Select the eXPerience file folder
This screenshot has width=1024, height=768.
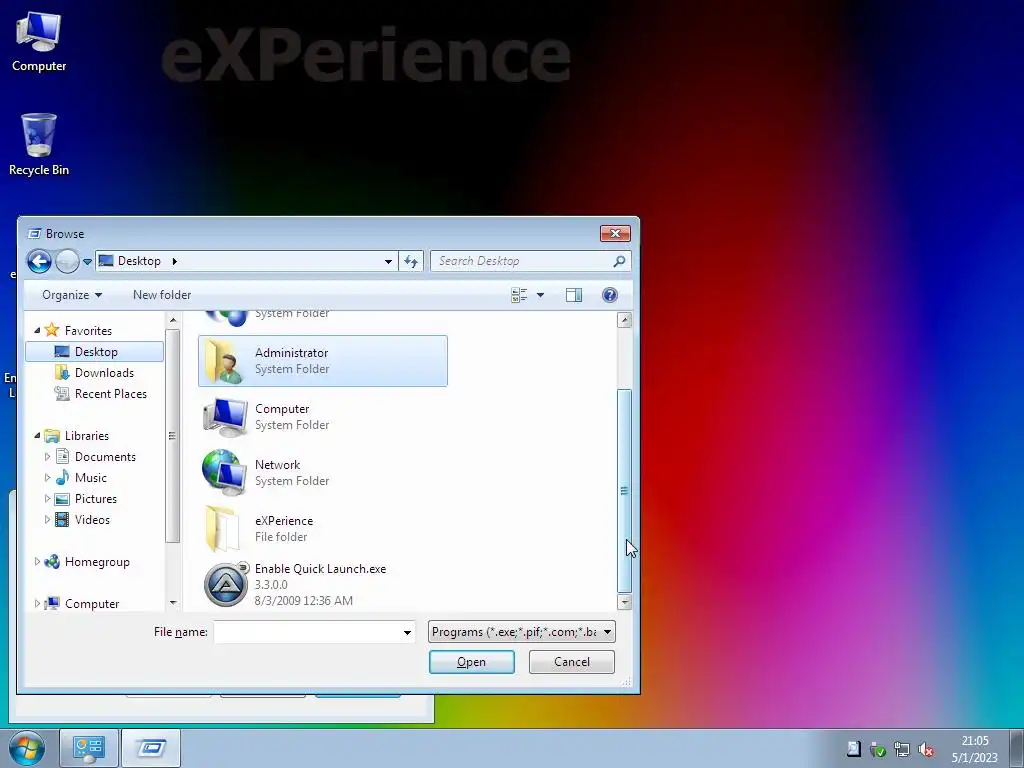323,528
